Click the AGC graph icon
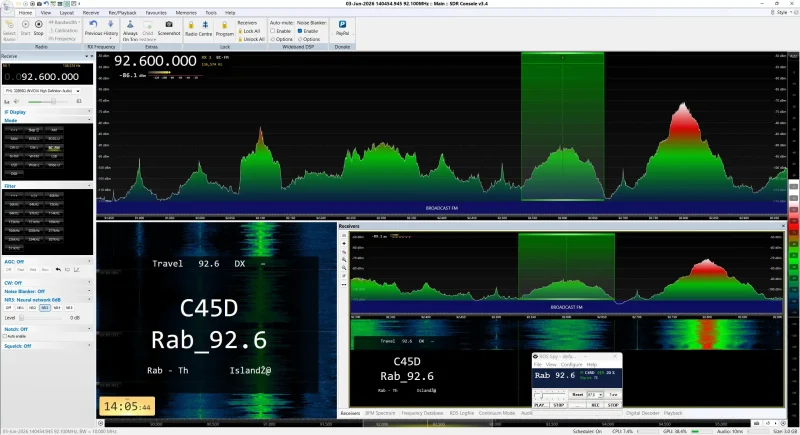The image size is (800, 435). [77, 270]
